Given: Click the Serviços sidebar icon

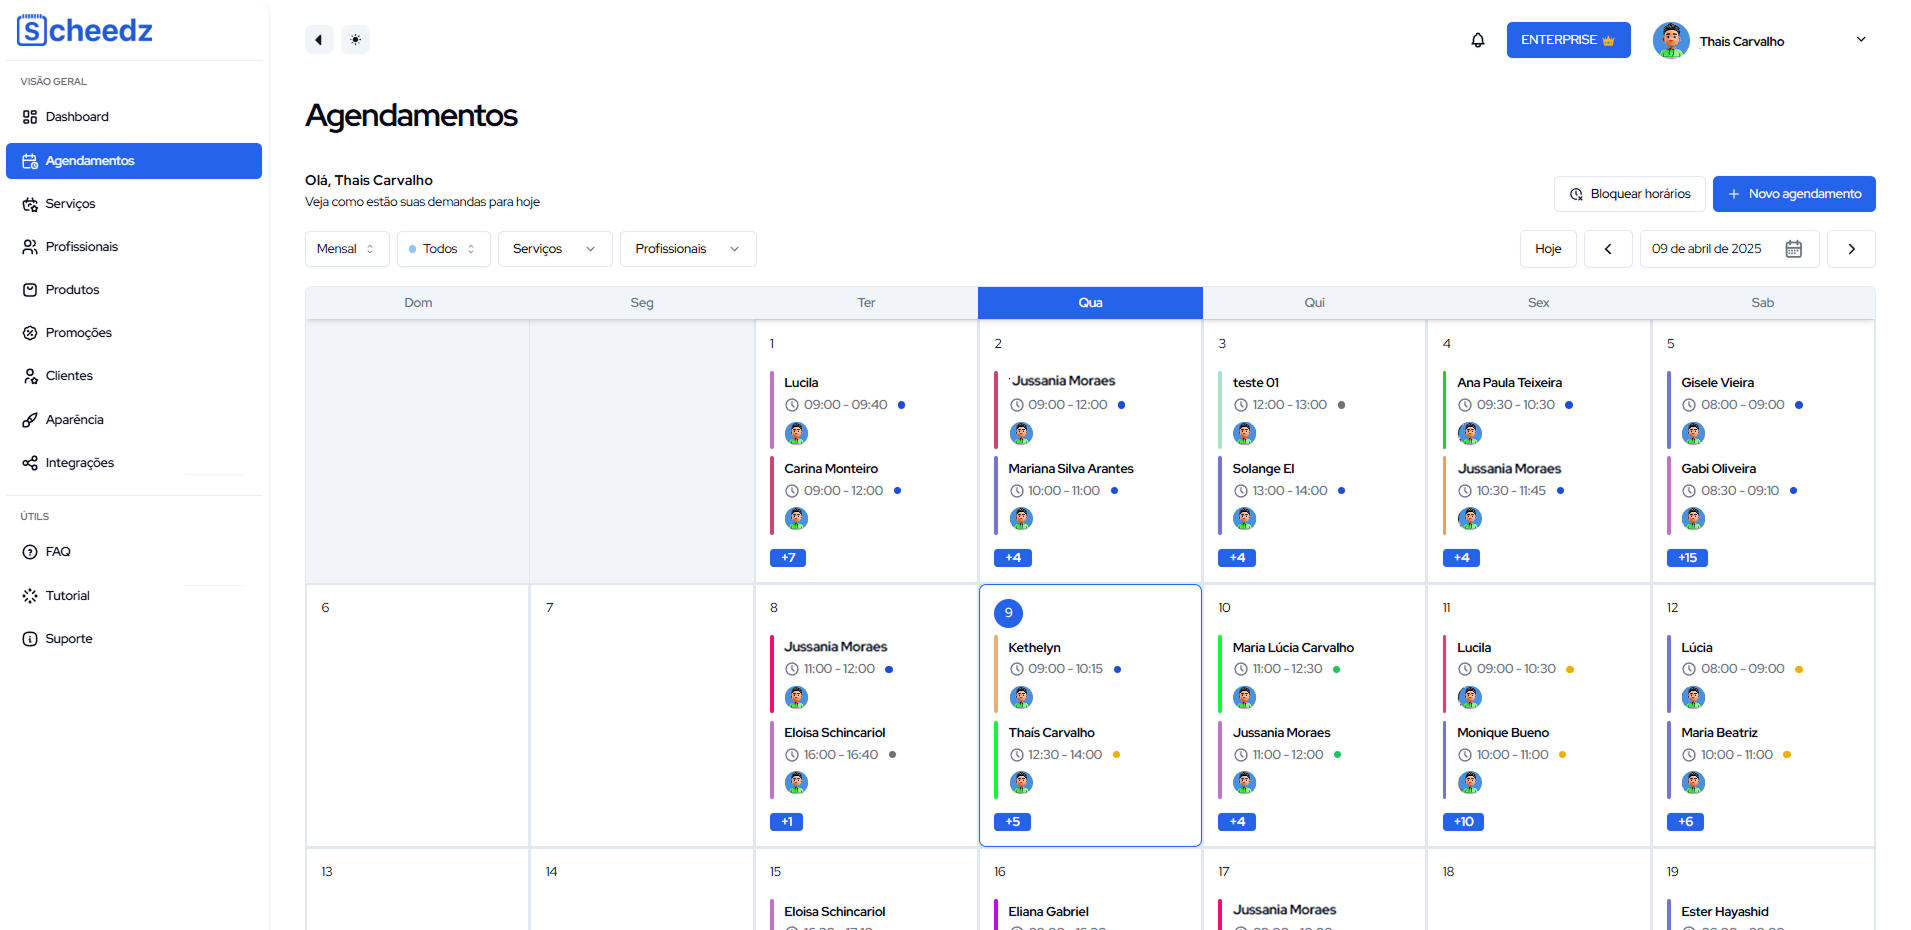Looking at the screenshot, I should pyautogui.click(x=30, y=204).
